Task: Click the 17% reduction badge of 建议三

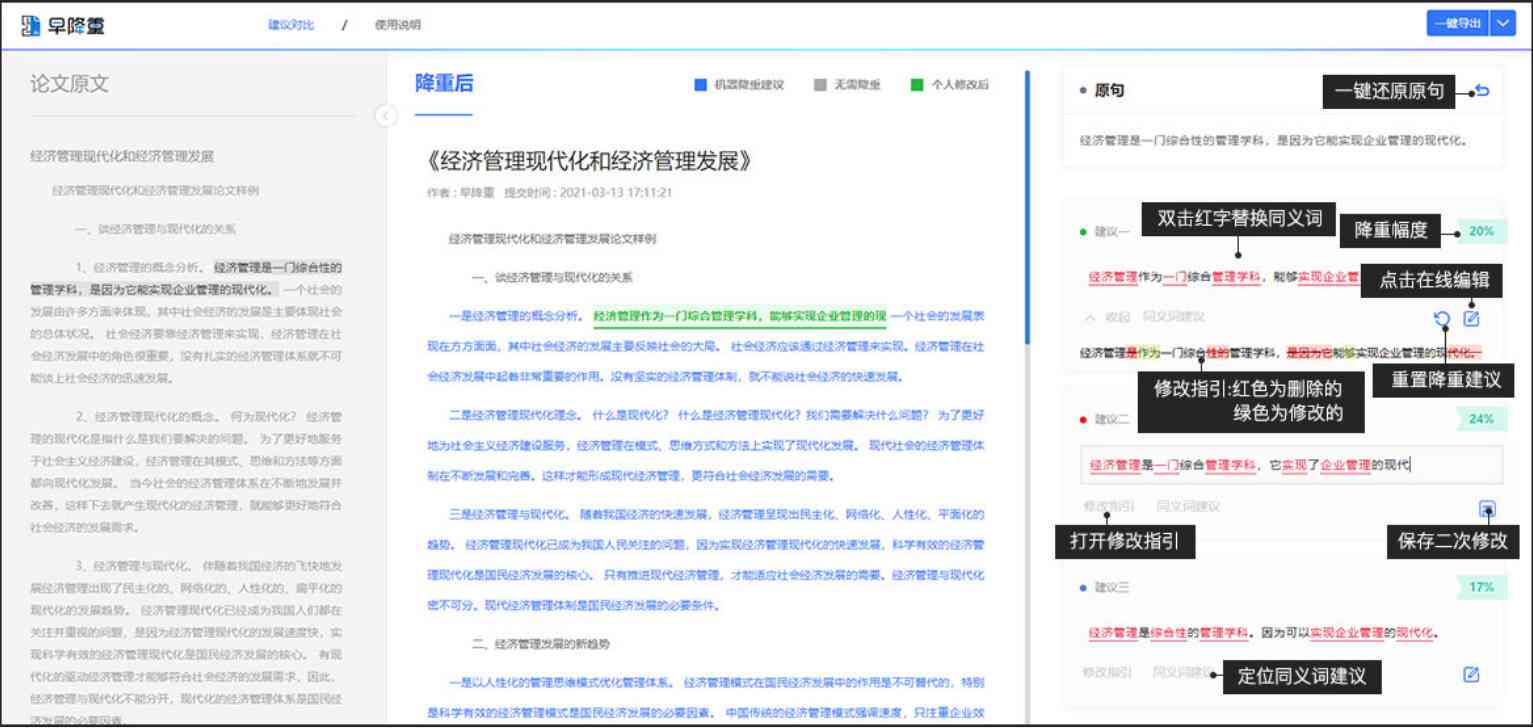Action: coord(1481,587)
